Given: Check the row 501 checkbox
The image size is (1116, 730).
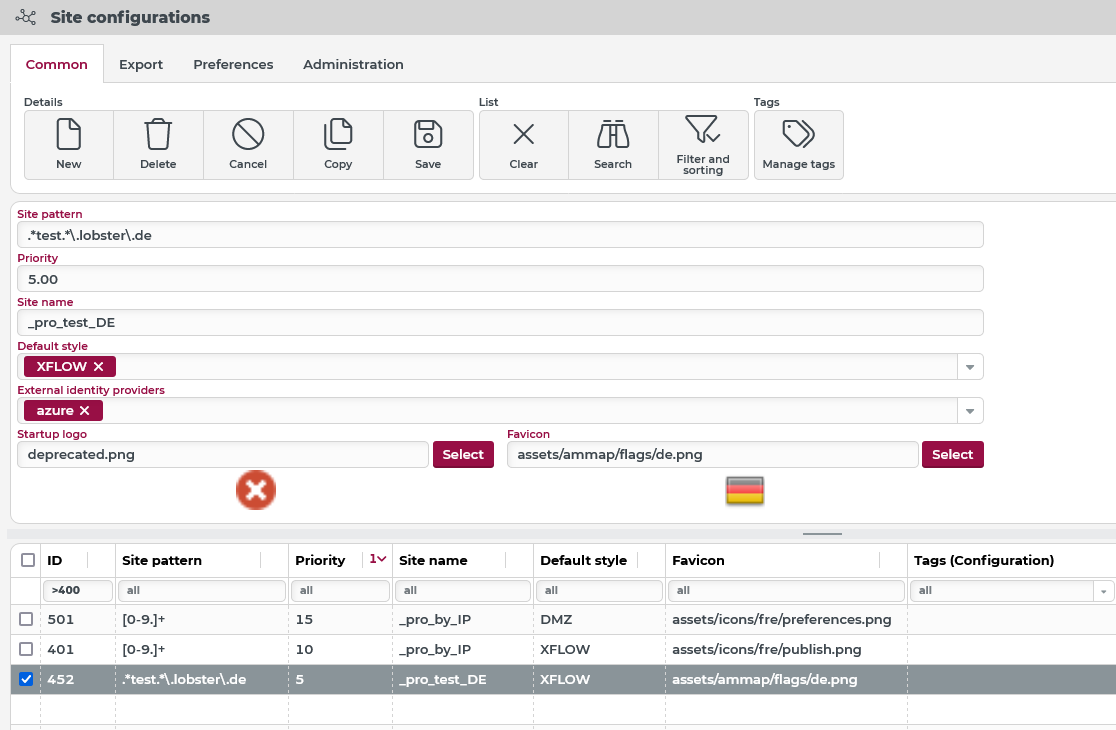Looking at the screenshot, I should click(x=26, y=619).
